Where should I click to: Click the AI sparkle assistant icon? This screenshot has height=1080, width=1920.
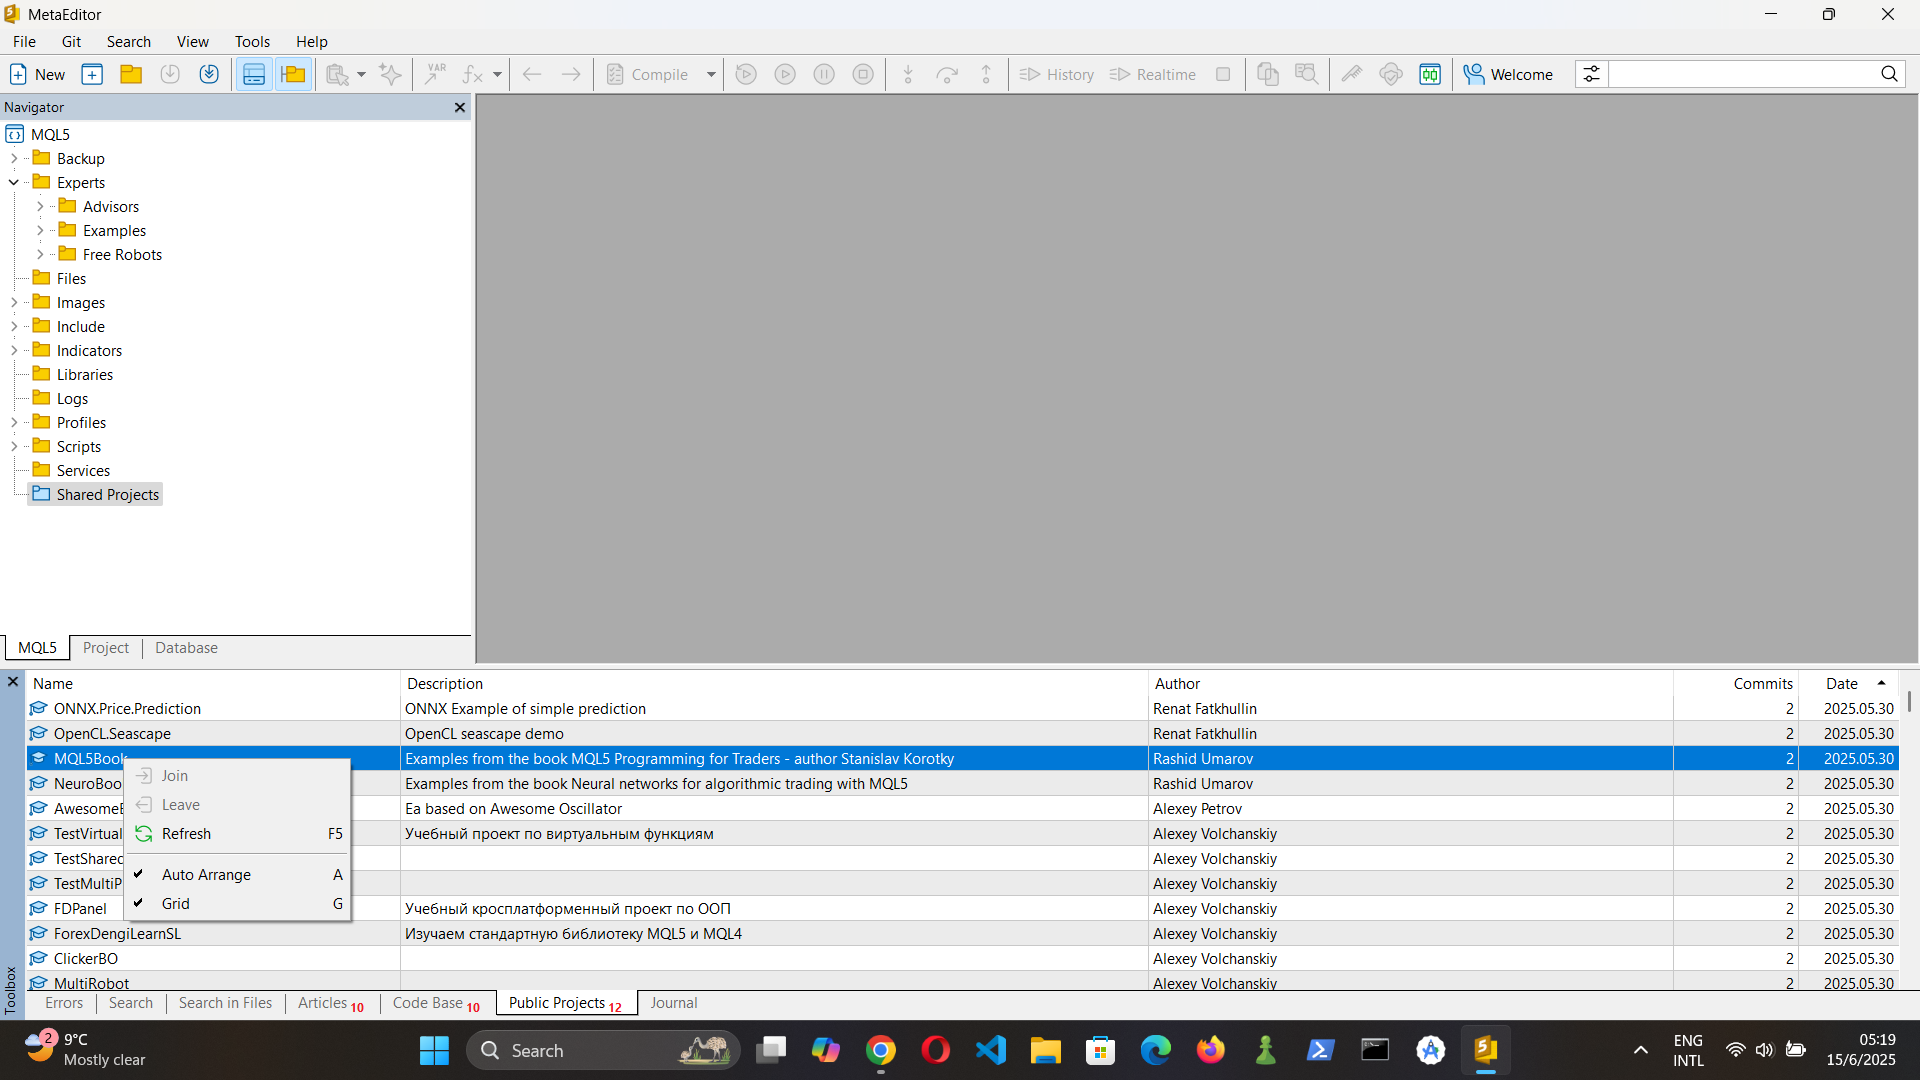tap(391, 74)
